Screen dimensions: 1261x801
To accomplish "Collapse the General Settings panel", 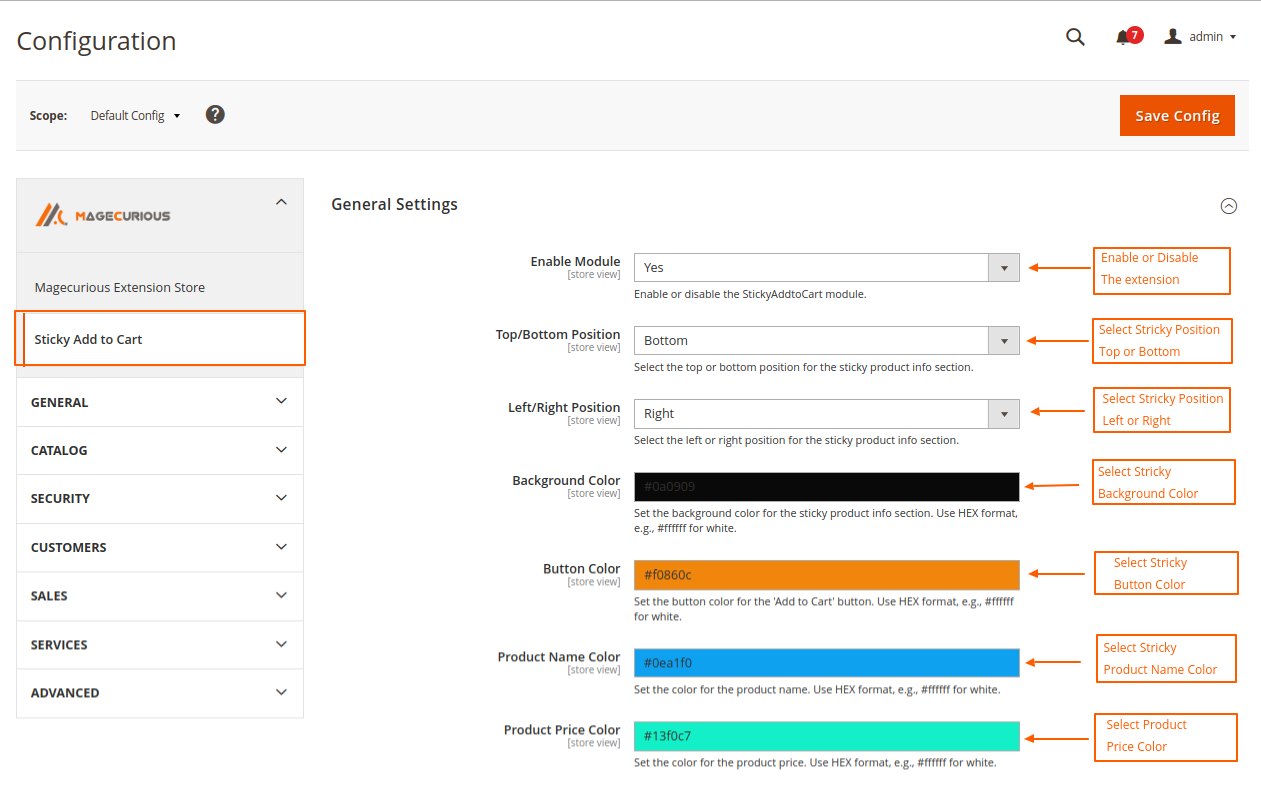I will click(x=1229, y=205).
